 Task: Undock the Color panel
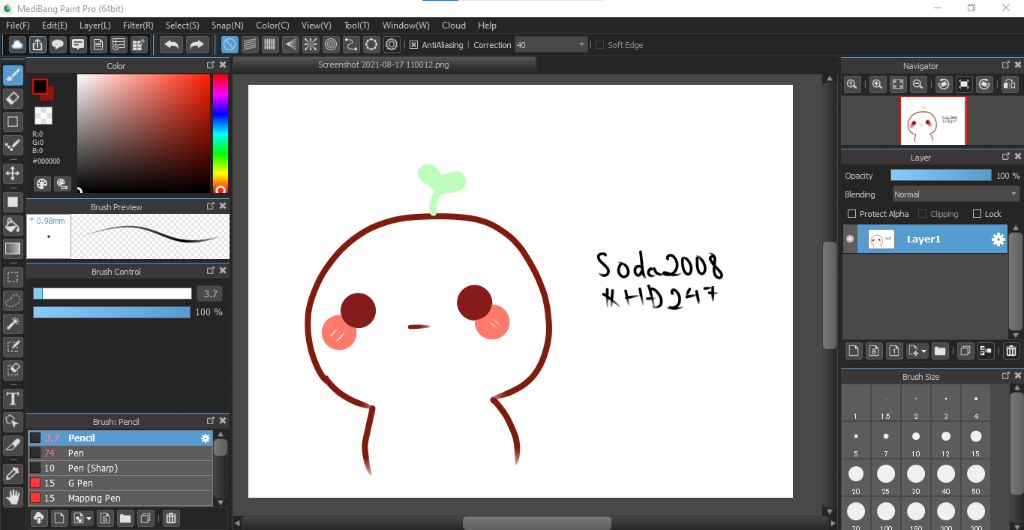coord(210,65)
